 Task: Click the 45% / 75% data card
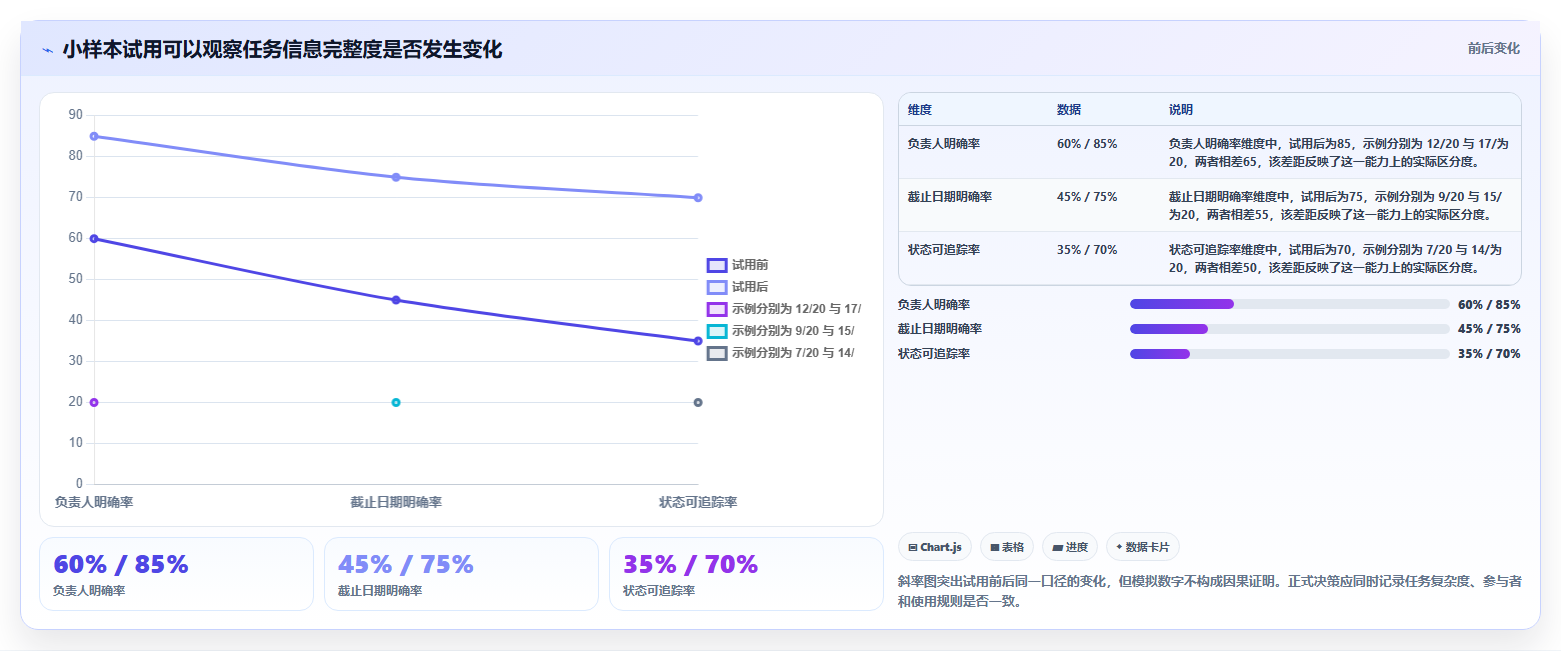tap(461, 574)
